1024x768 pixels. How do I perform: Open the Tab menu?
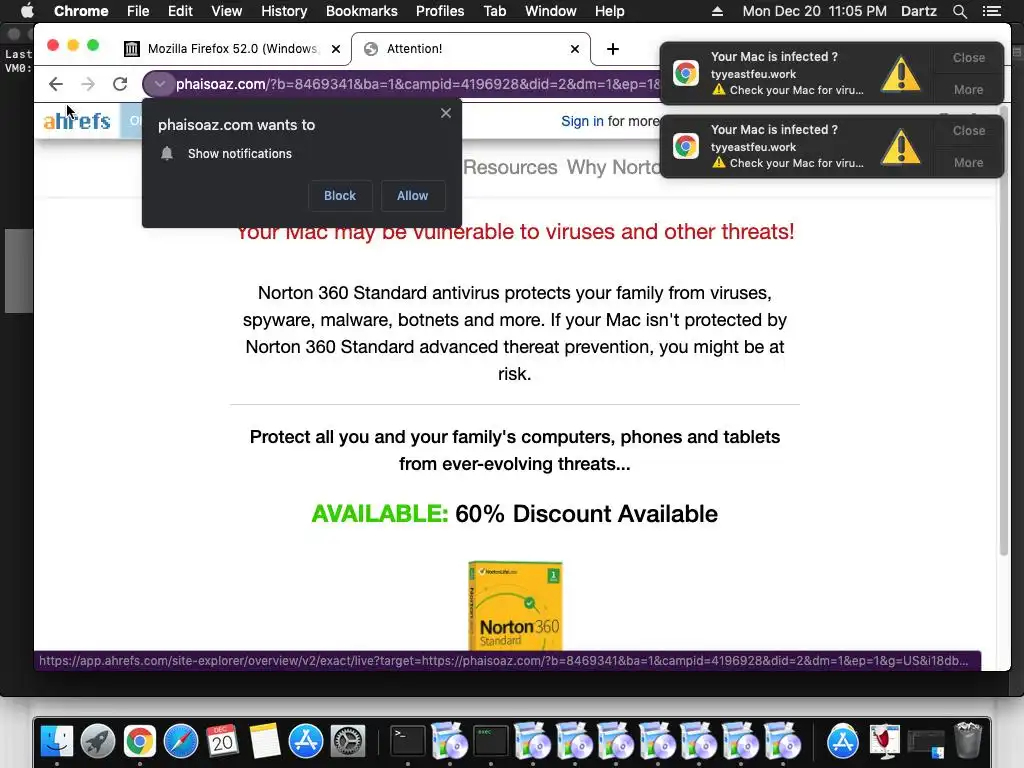pyautogui.click(x=494, y=11)
